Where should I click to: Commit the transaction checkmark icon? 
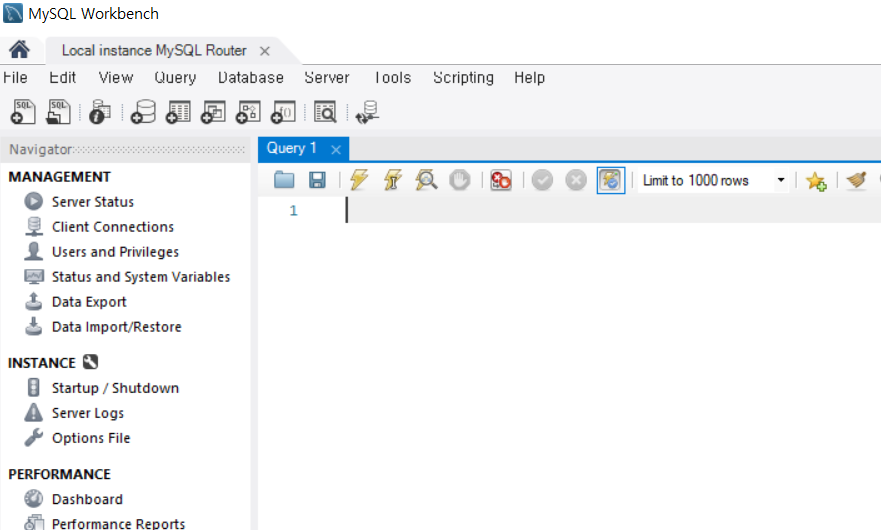click(542, 180)
